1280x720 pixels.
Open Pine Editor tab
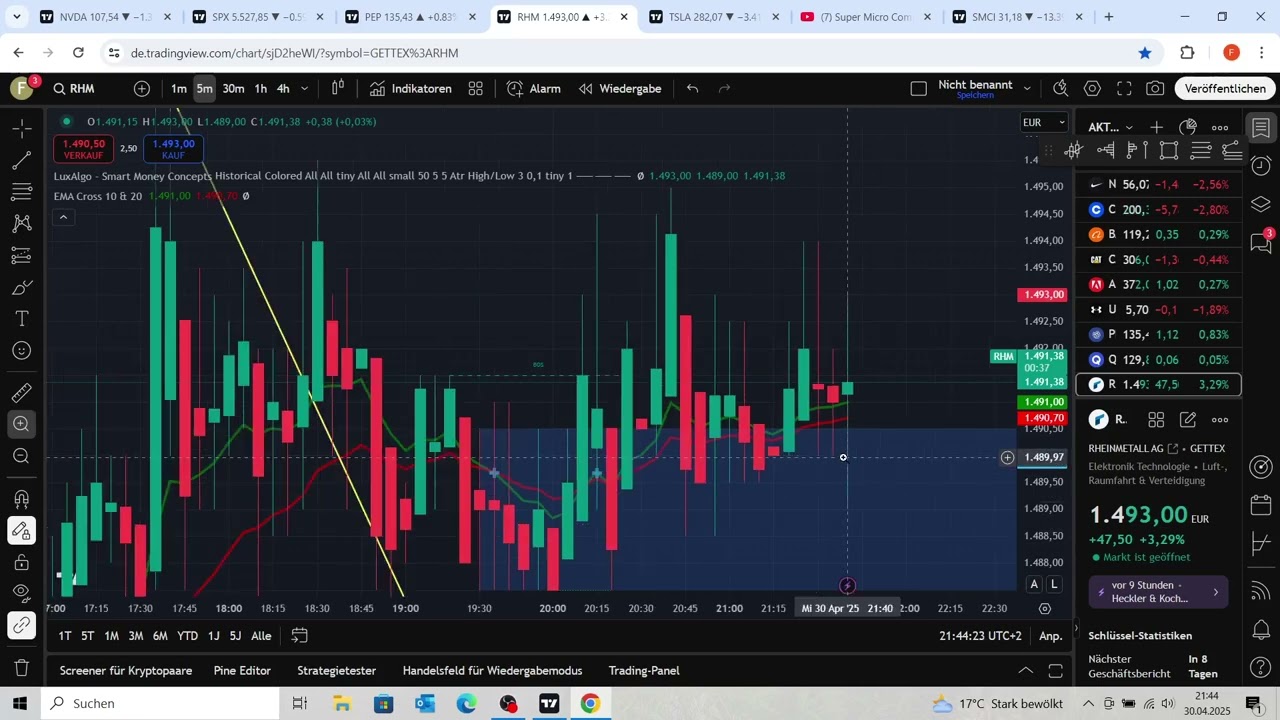click(x=242, y=671)
